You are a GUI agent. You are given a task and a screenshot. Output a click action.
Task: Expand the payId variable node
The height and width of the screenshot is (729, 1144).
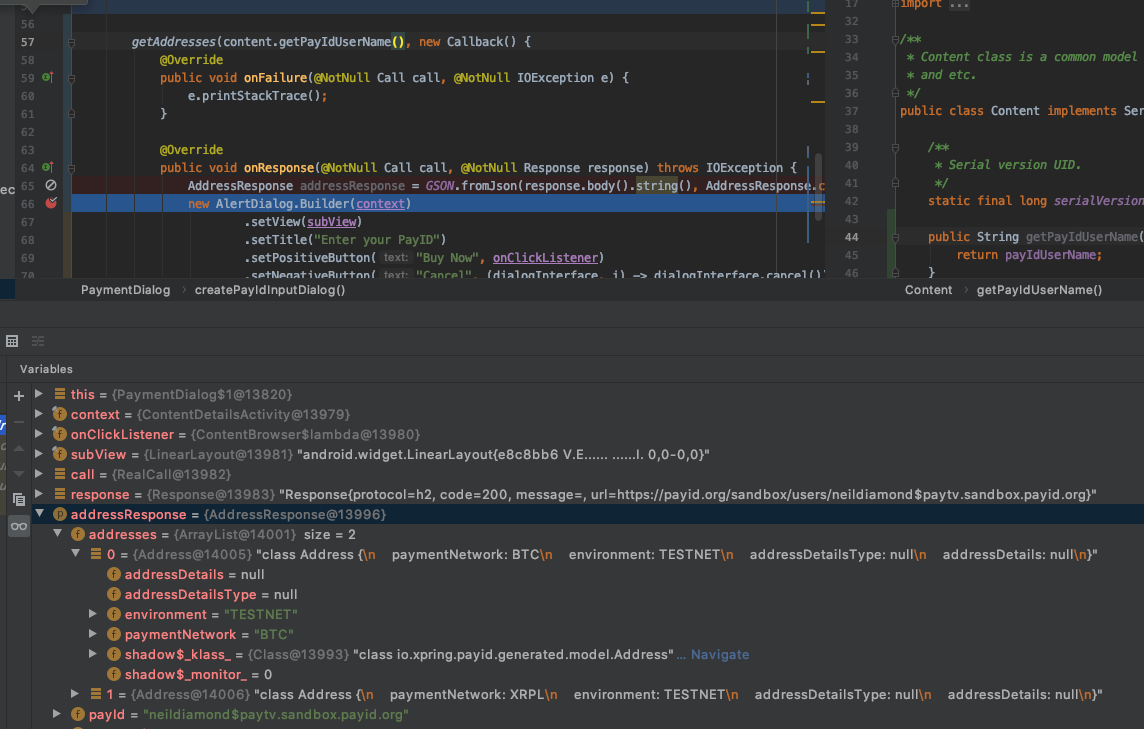tap(57, 714)
